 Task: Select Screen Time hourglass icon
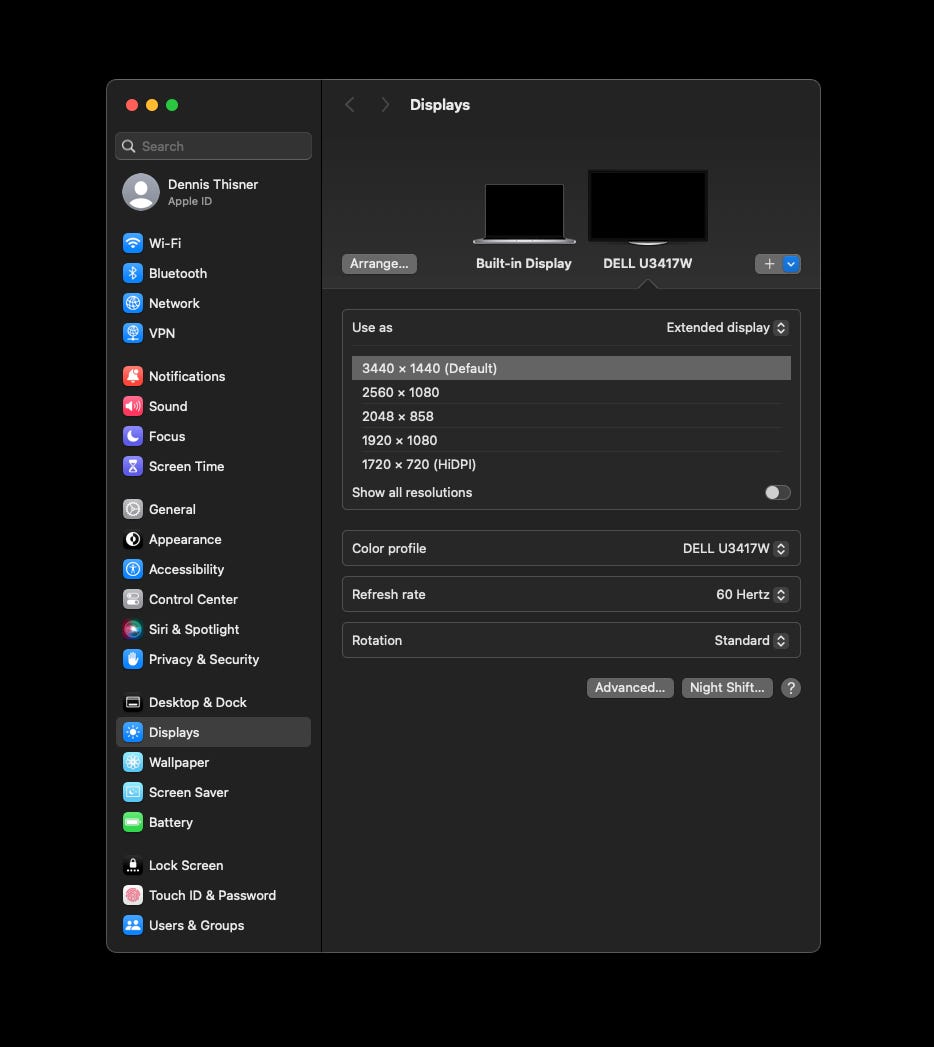(x=133, y=466)
